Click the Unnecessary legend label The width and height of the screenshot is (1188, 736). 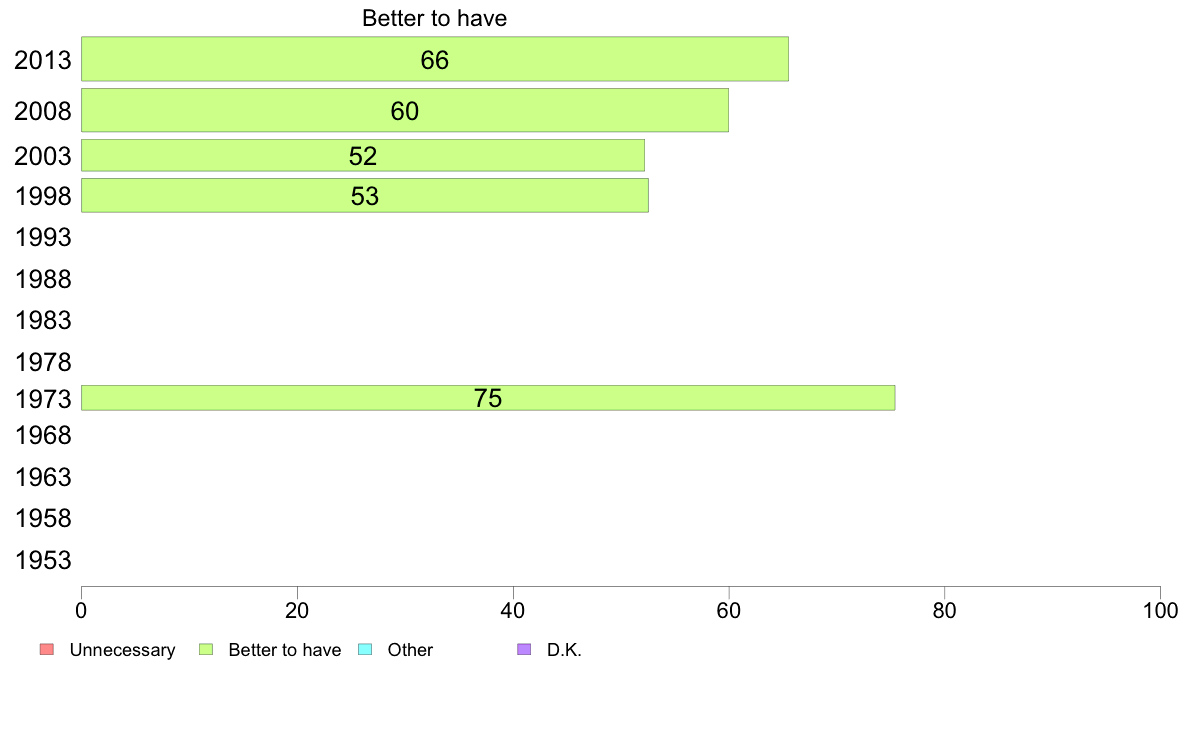pos(122,650)
